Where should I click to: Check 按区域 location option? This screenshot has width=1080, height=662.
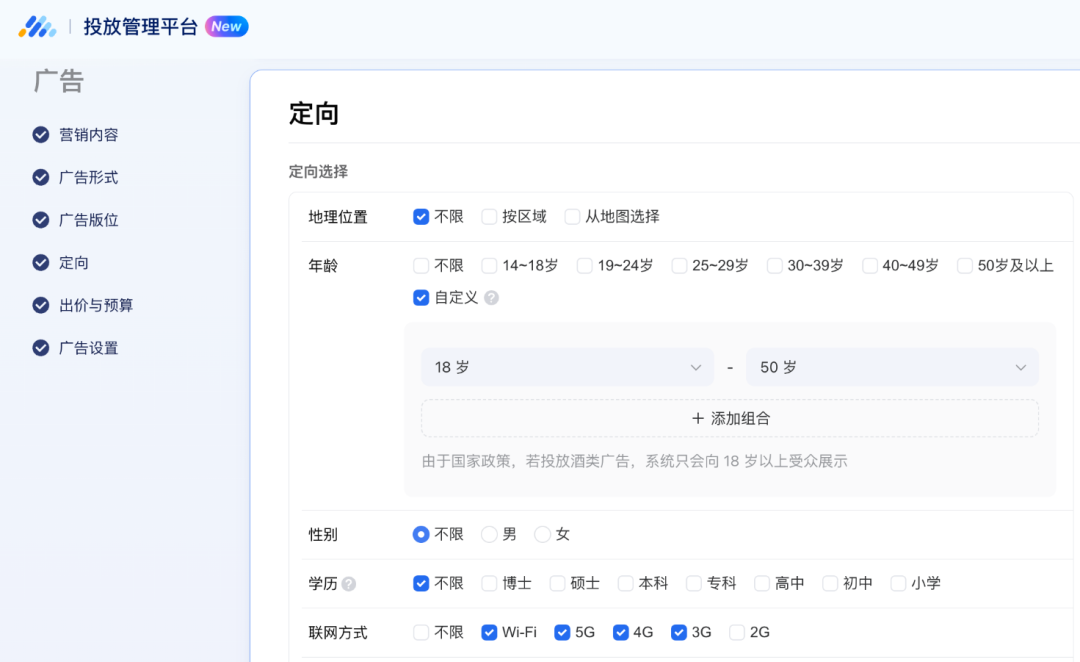point(489,217)
